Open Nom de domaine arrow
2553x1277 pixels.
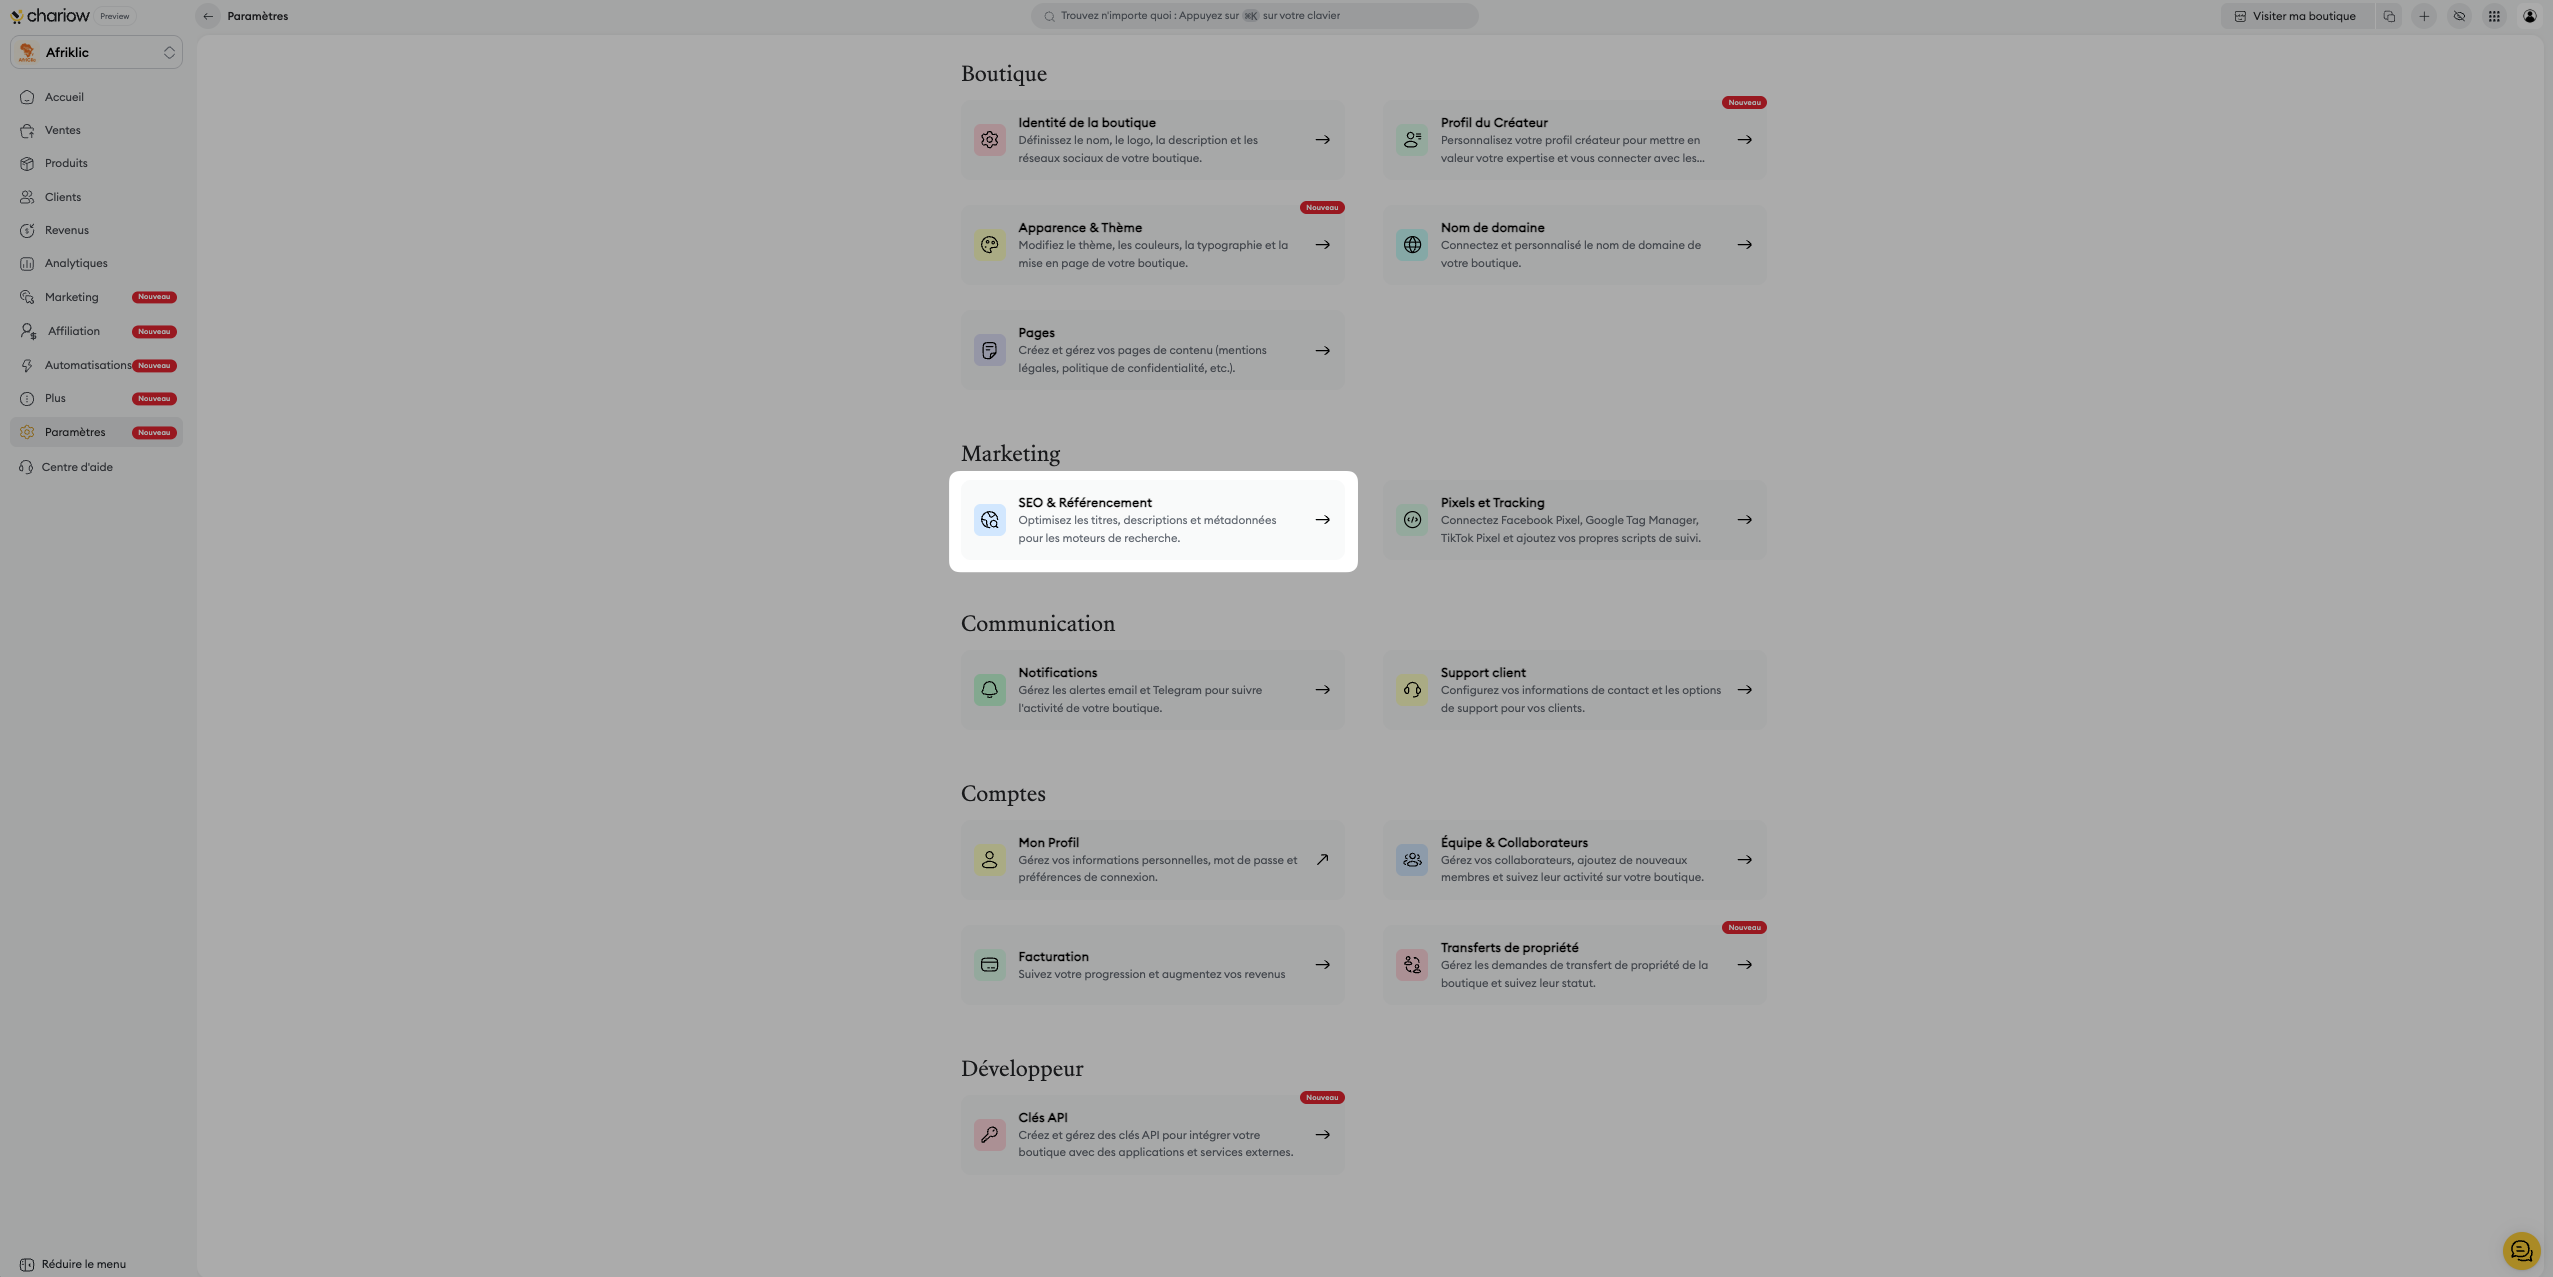coord(1744,245)
